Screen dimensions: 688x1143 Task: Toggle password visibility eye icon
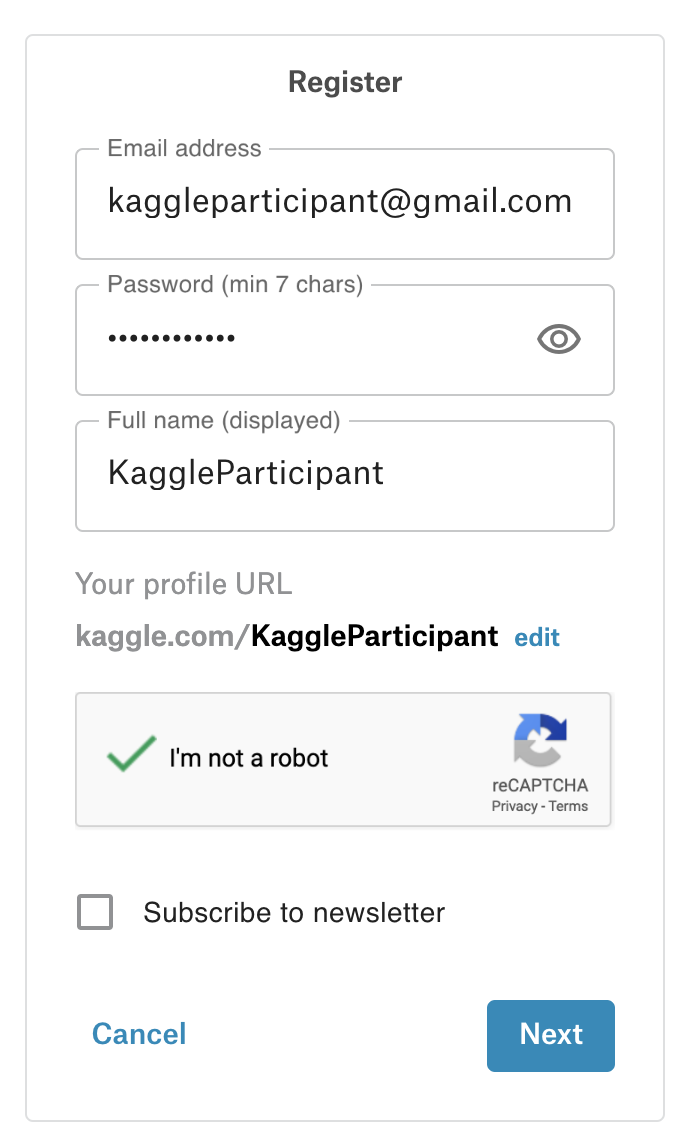559,340
